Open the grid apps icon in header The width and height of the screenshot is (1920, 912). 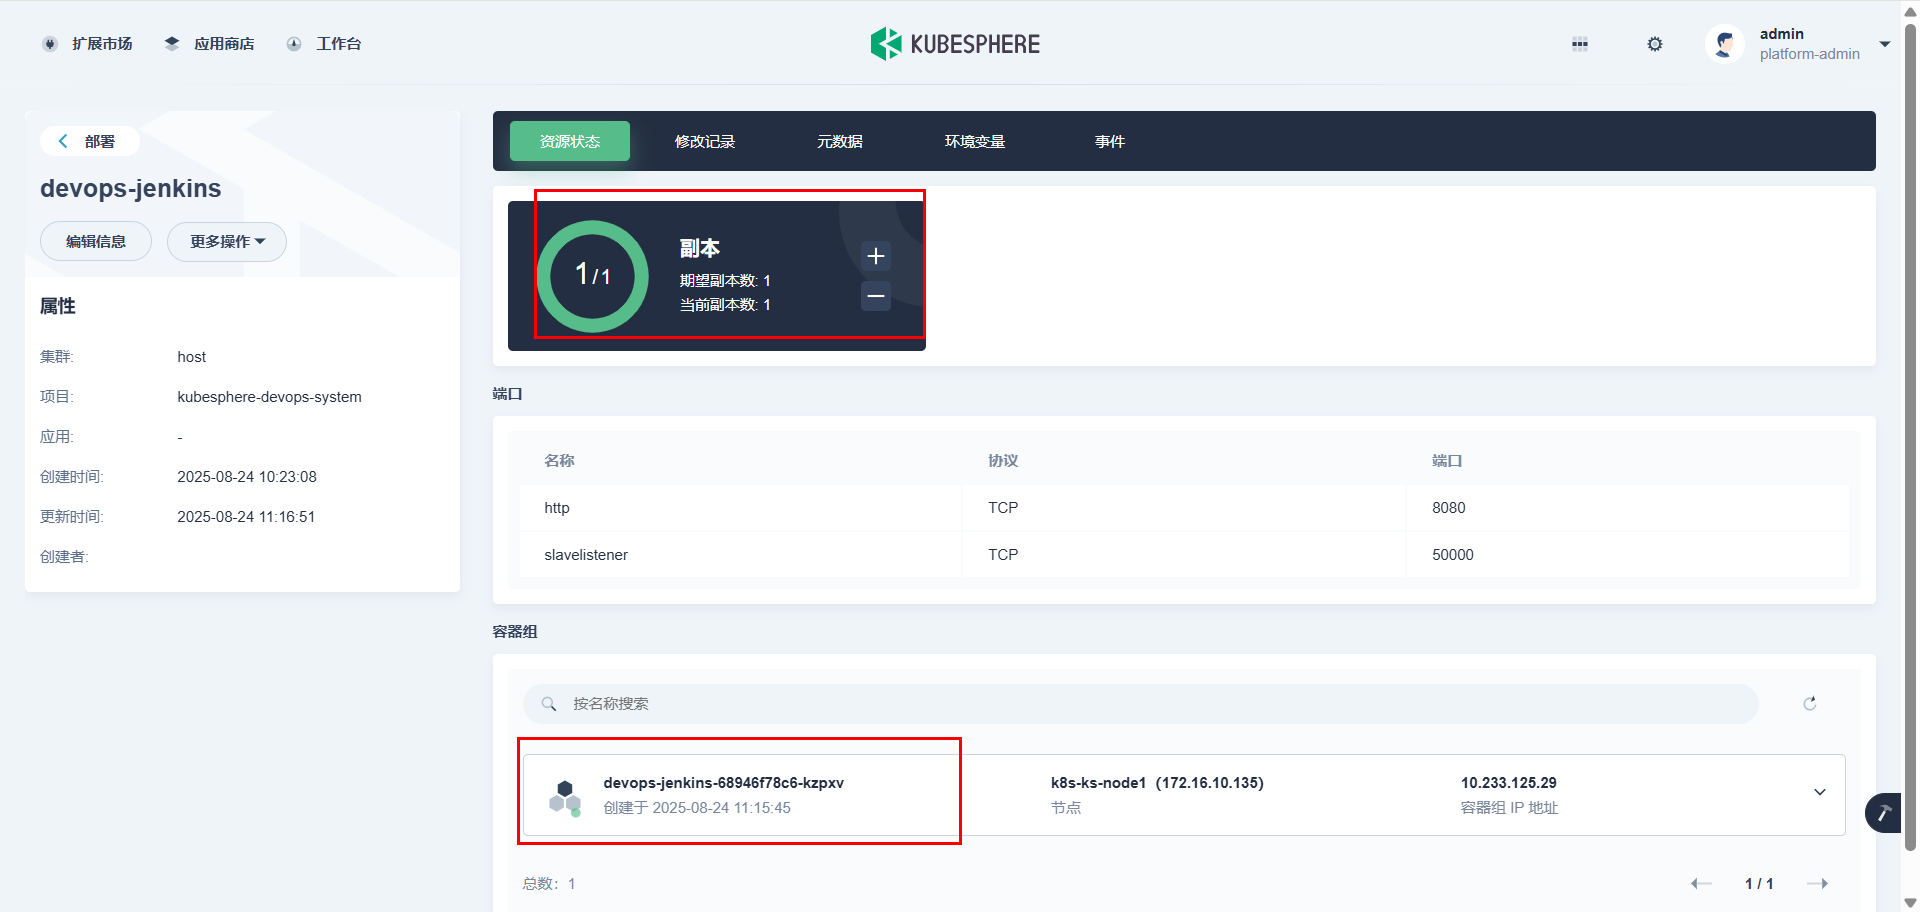click(x=1580, y=44)
